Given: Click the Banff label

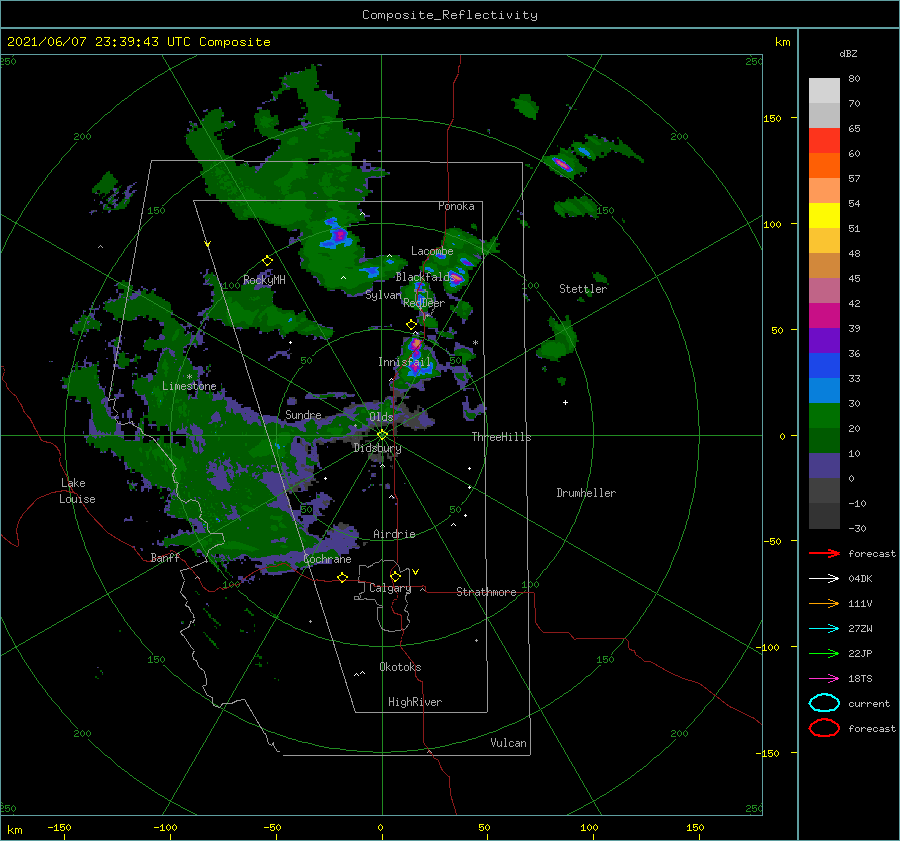Looking at the screenshot, I should point(165,557).
